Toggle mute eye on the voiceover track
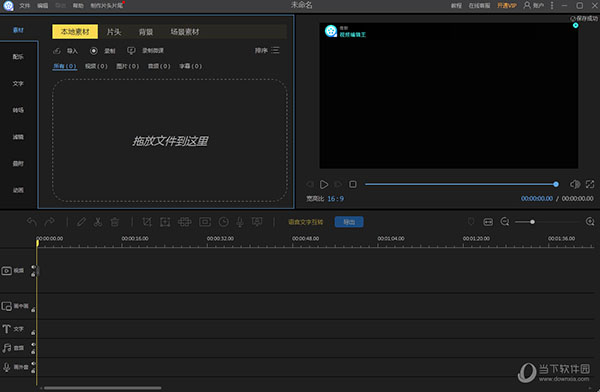The image size is (600, 392). [33, 363]
